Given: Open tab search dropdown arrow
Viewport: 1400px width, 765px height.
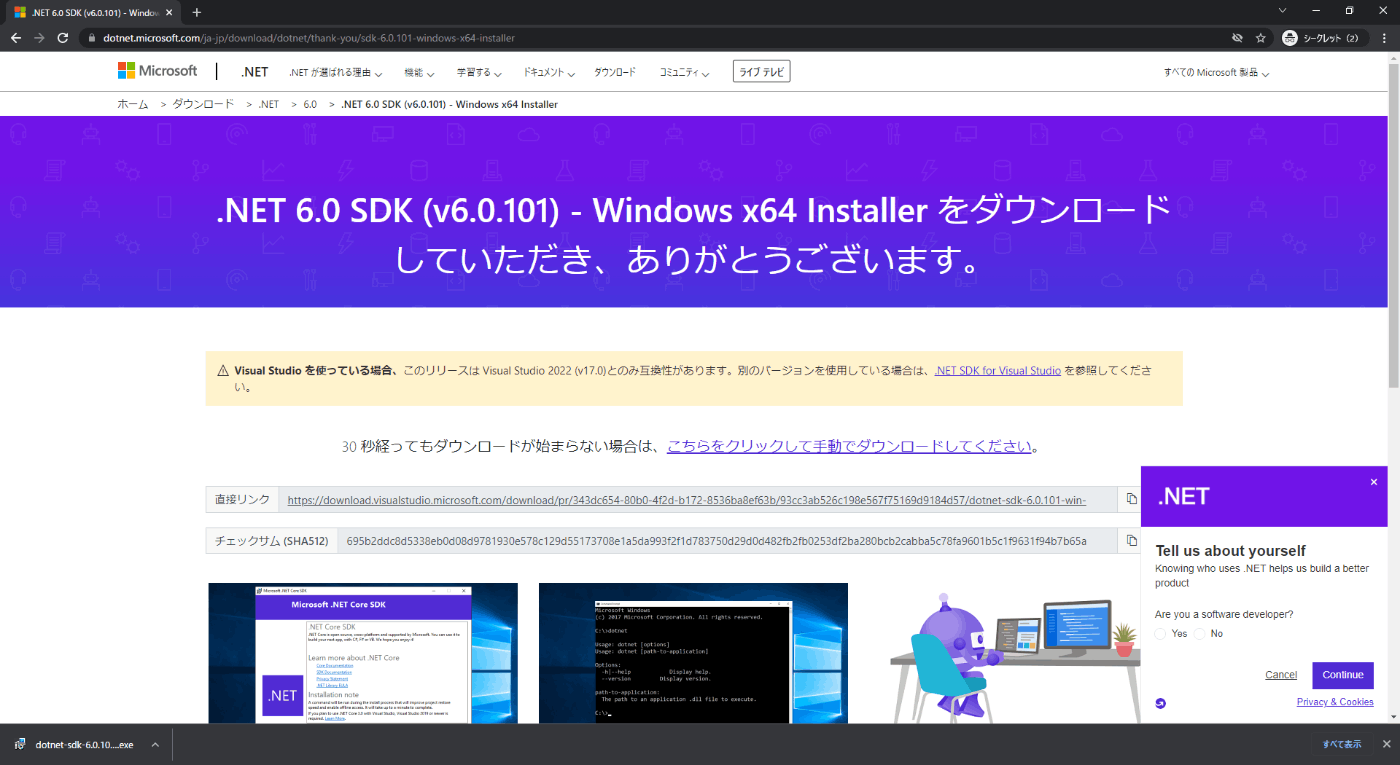Looking at the screenshot, I should click(1283, 11).
